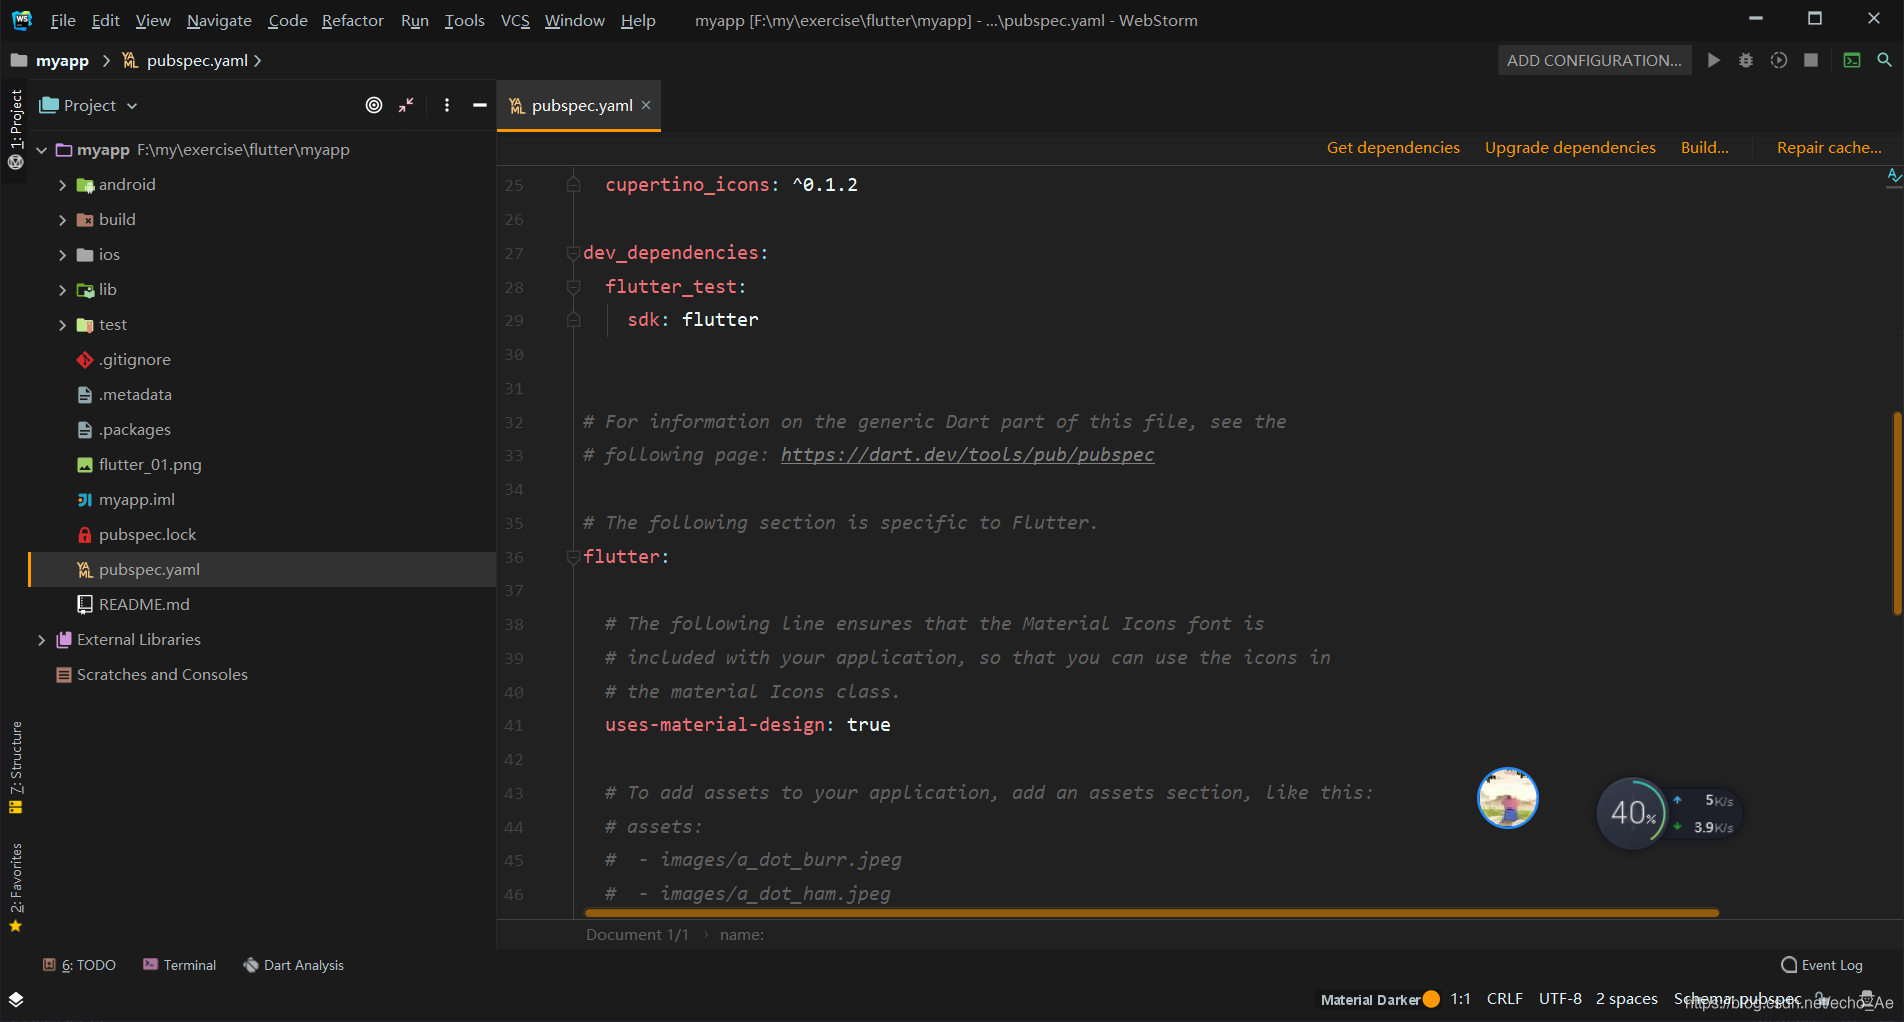
Task: Open the ADD CONFIGURATION dialog
Action: tap(1594, 60)
